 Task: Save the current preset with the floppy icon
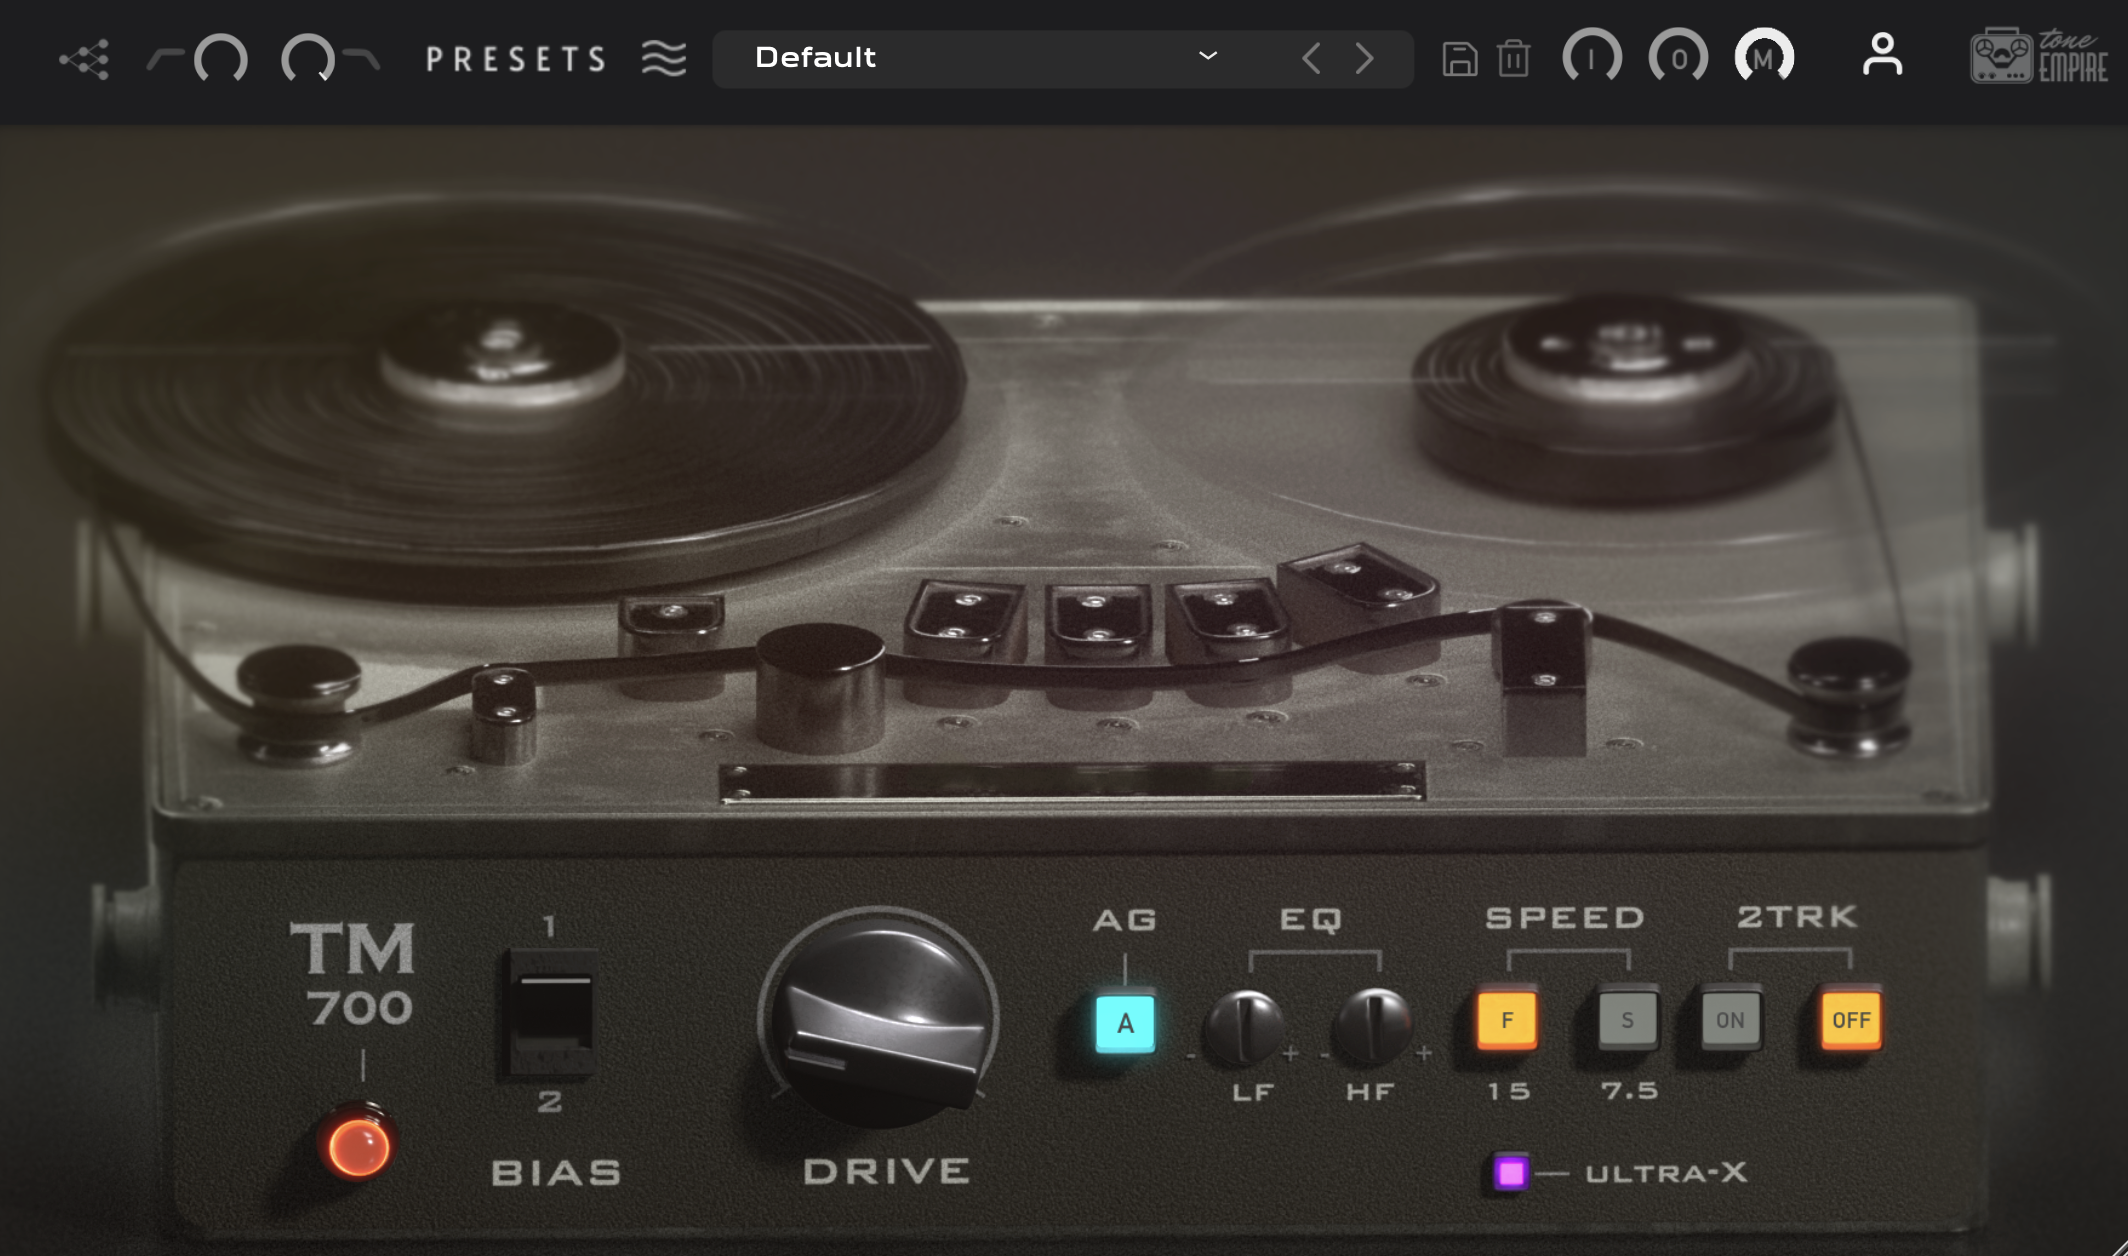[1460, 59]
